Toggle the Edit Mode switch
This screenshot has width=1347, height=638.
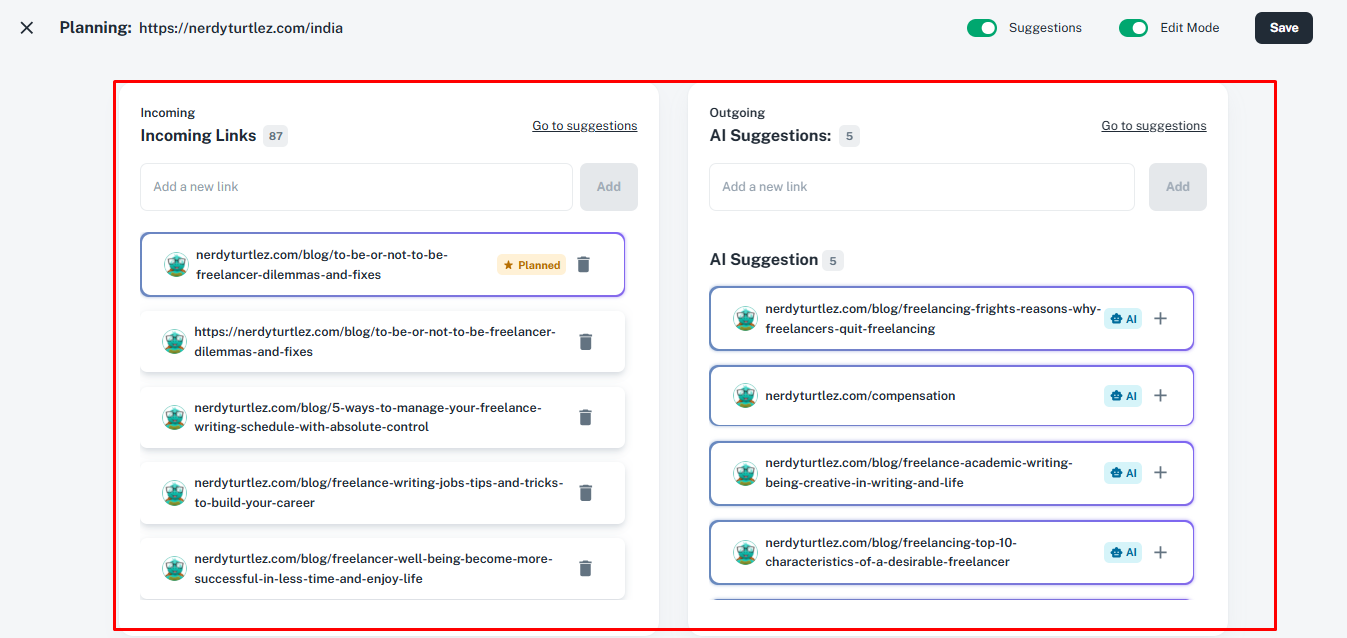(x=1133, y=28)
